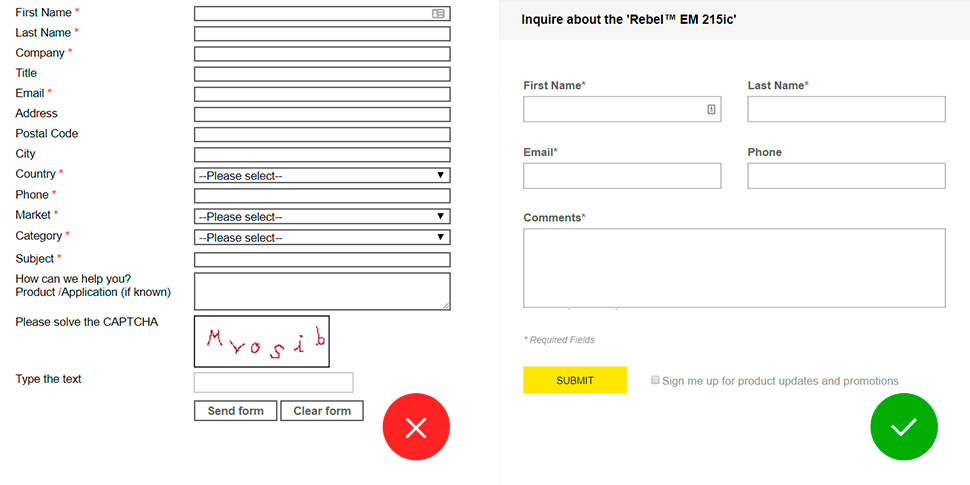This screenshot has width=970, height=485.
Task: Click the right form's Email field
Action: tap(621, 176)
